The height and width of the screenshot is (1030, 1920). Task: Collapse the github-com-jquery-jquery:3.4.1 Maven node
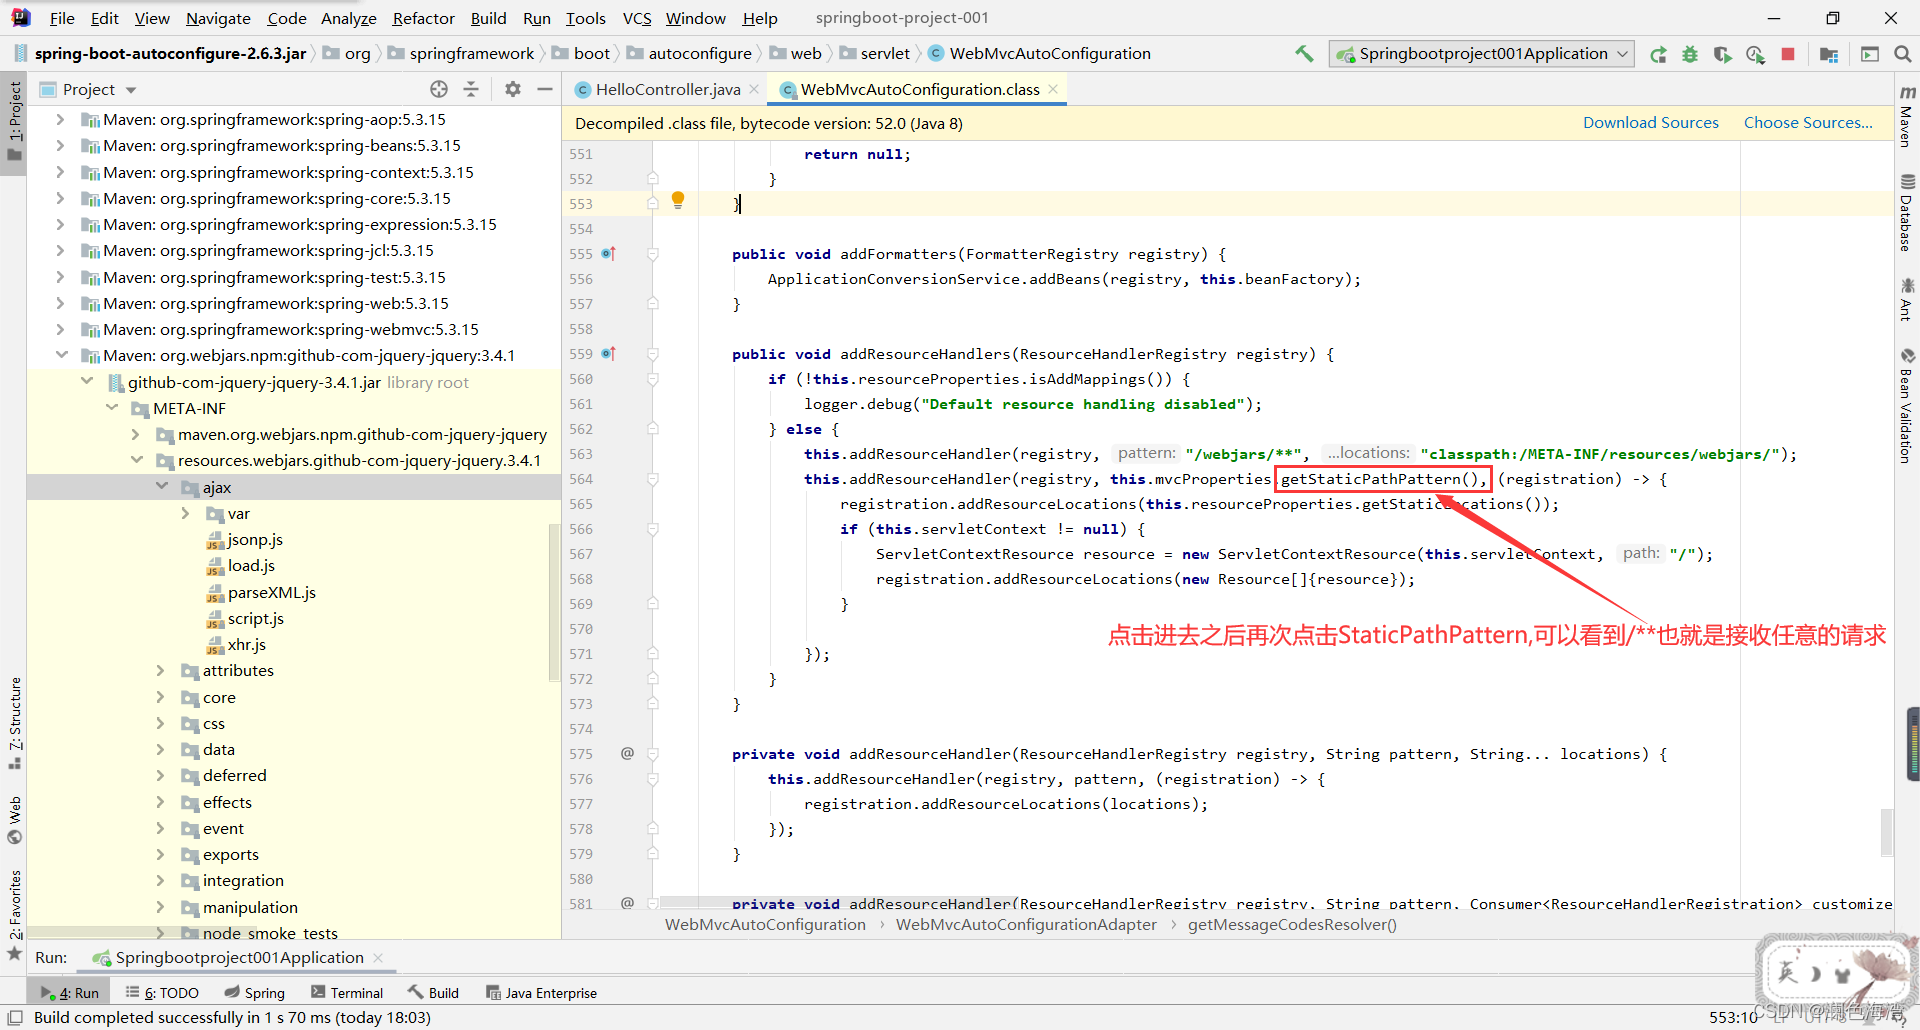pos(61,355)
